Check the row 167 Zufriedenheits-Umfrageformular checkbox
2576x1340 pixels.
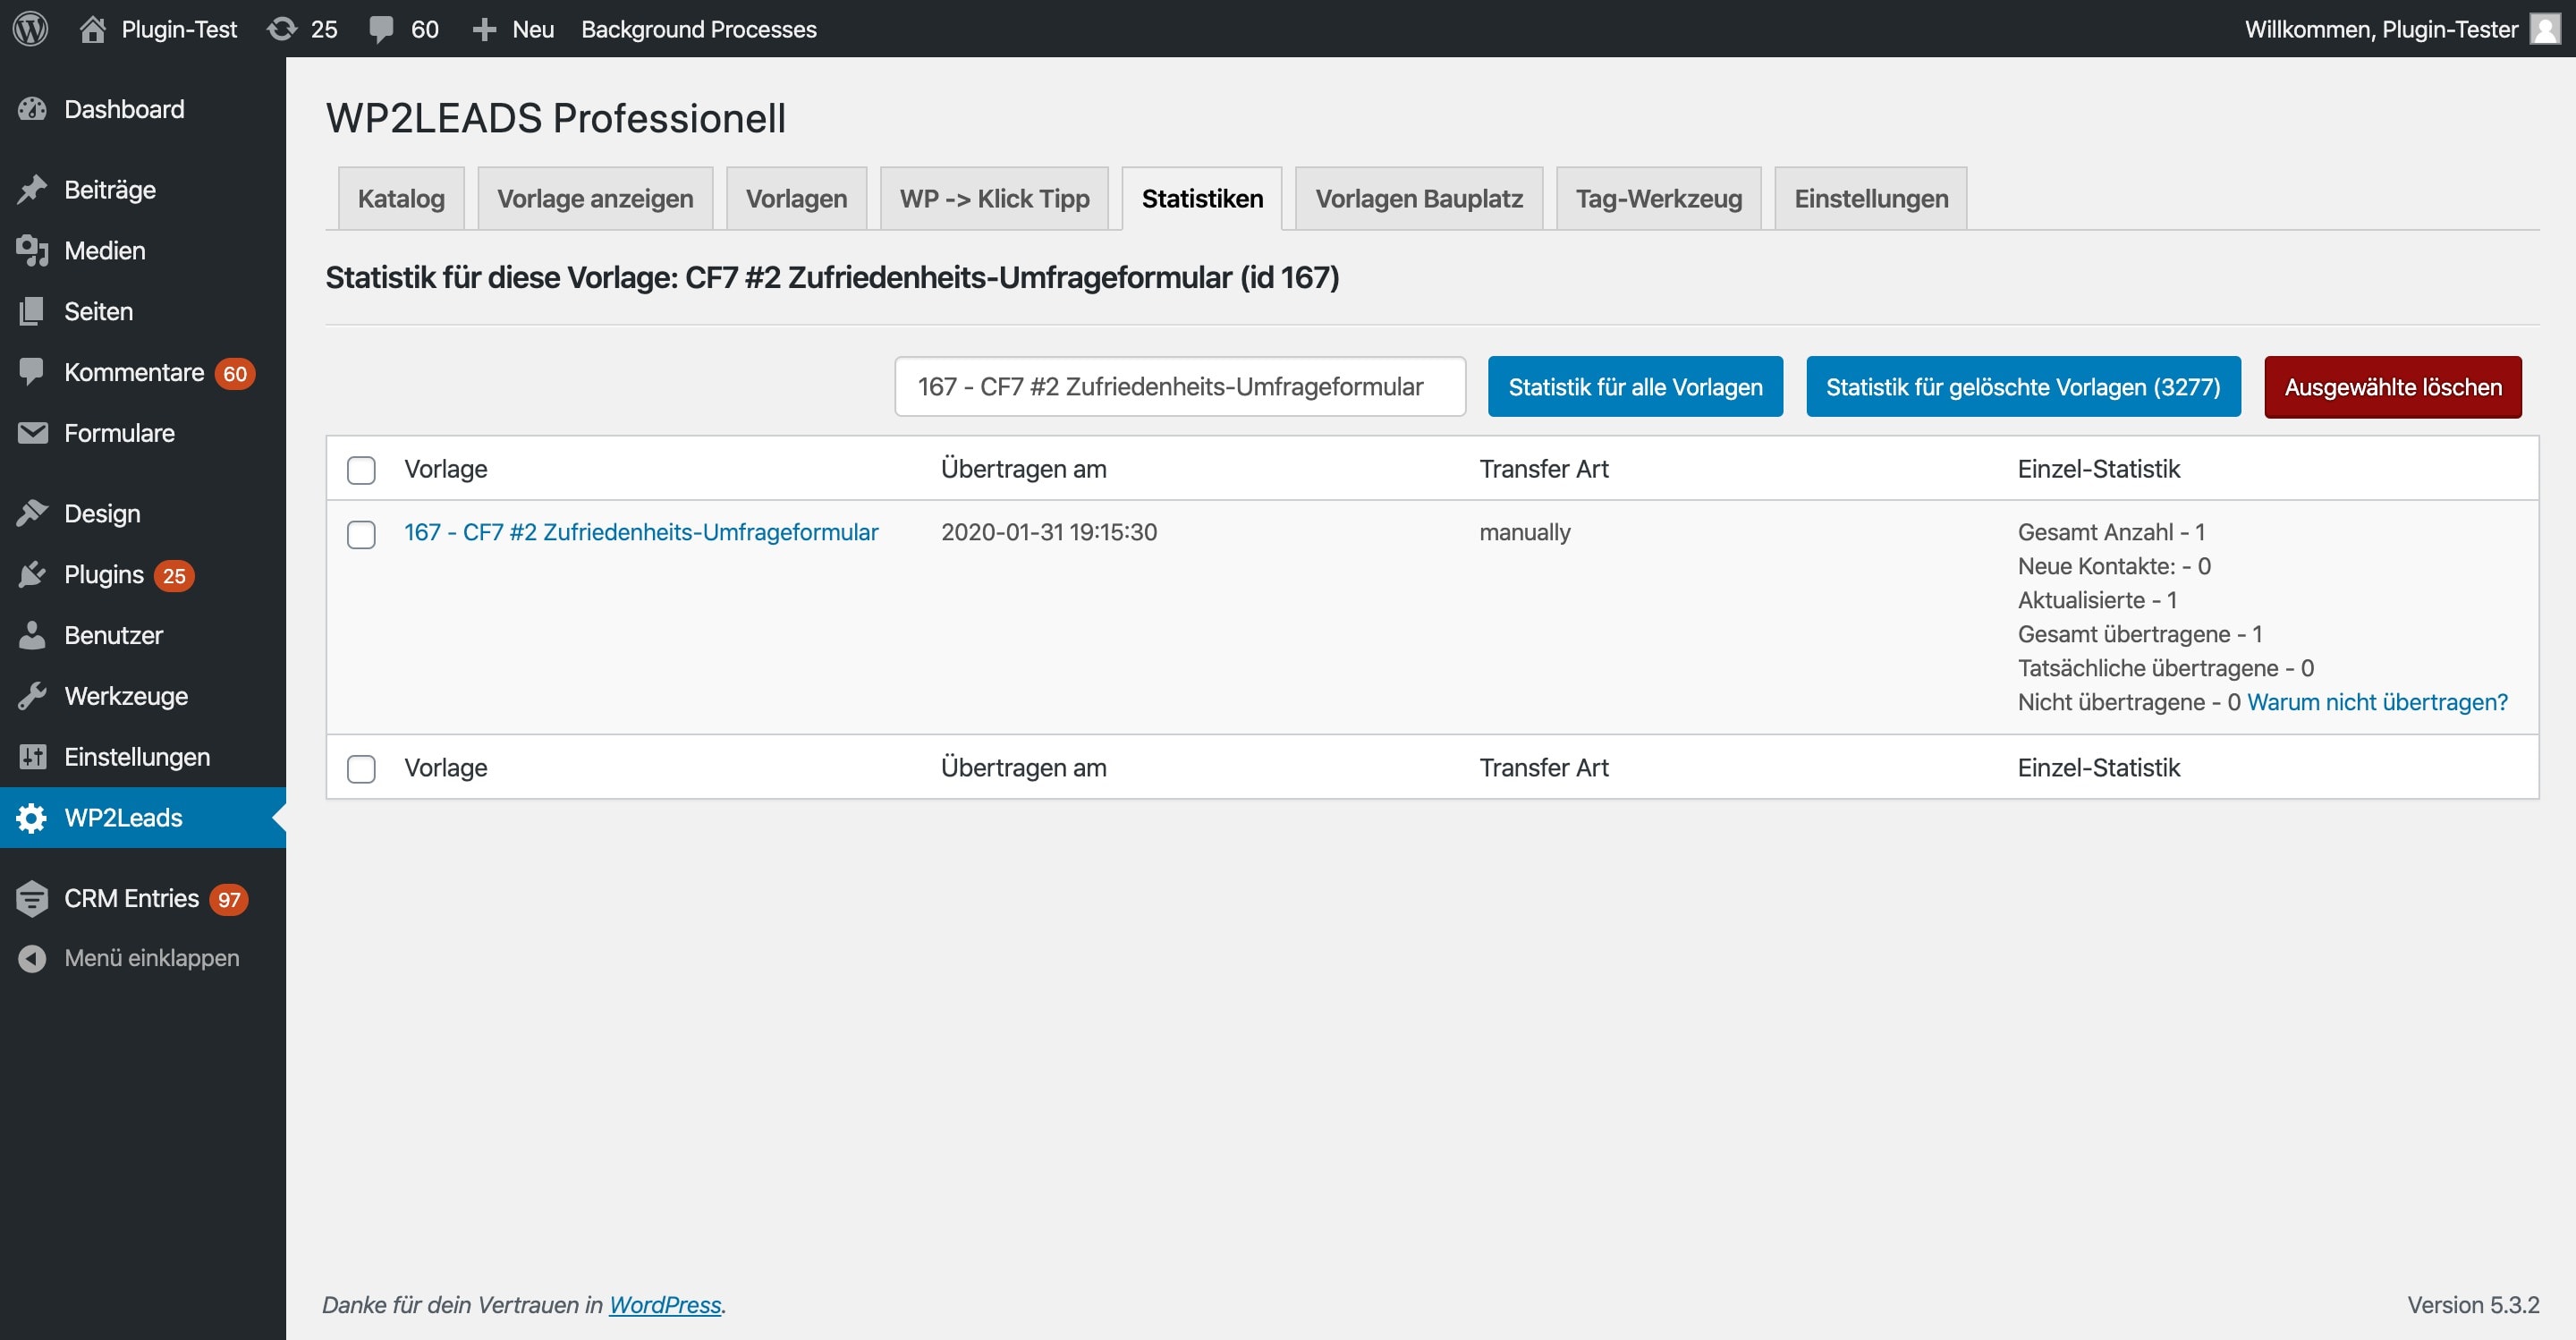click(x=361, y=534)
